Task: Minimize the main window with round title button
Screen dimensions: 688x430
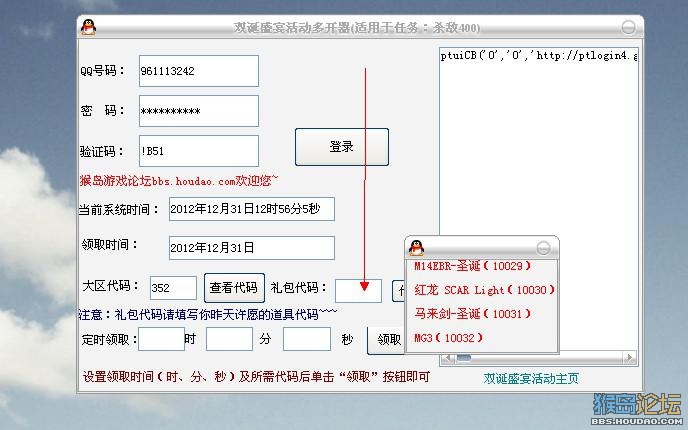Action: pyautogui.click(x=628, y=27)
